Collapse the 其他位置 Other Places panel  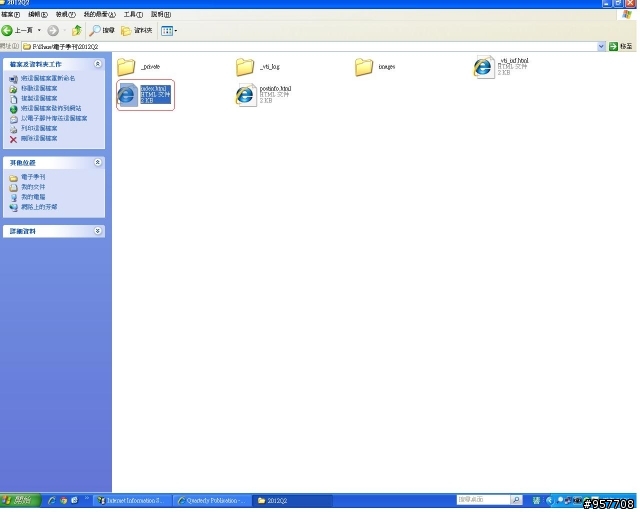[98, 163]
